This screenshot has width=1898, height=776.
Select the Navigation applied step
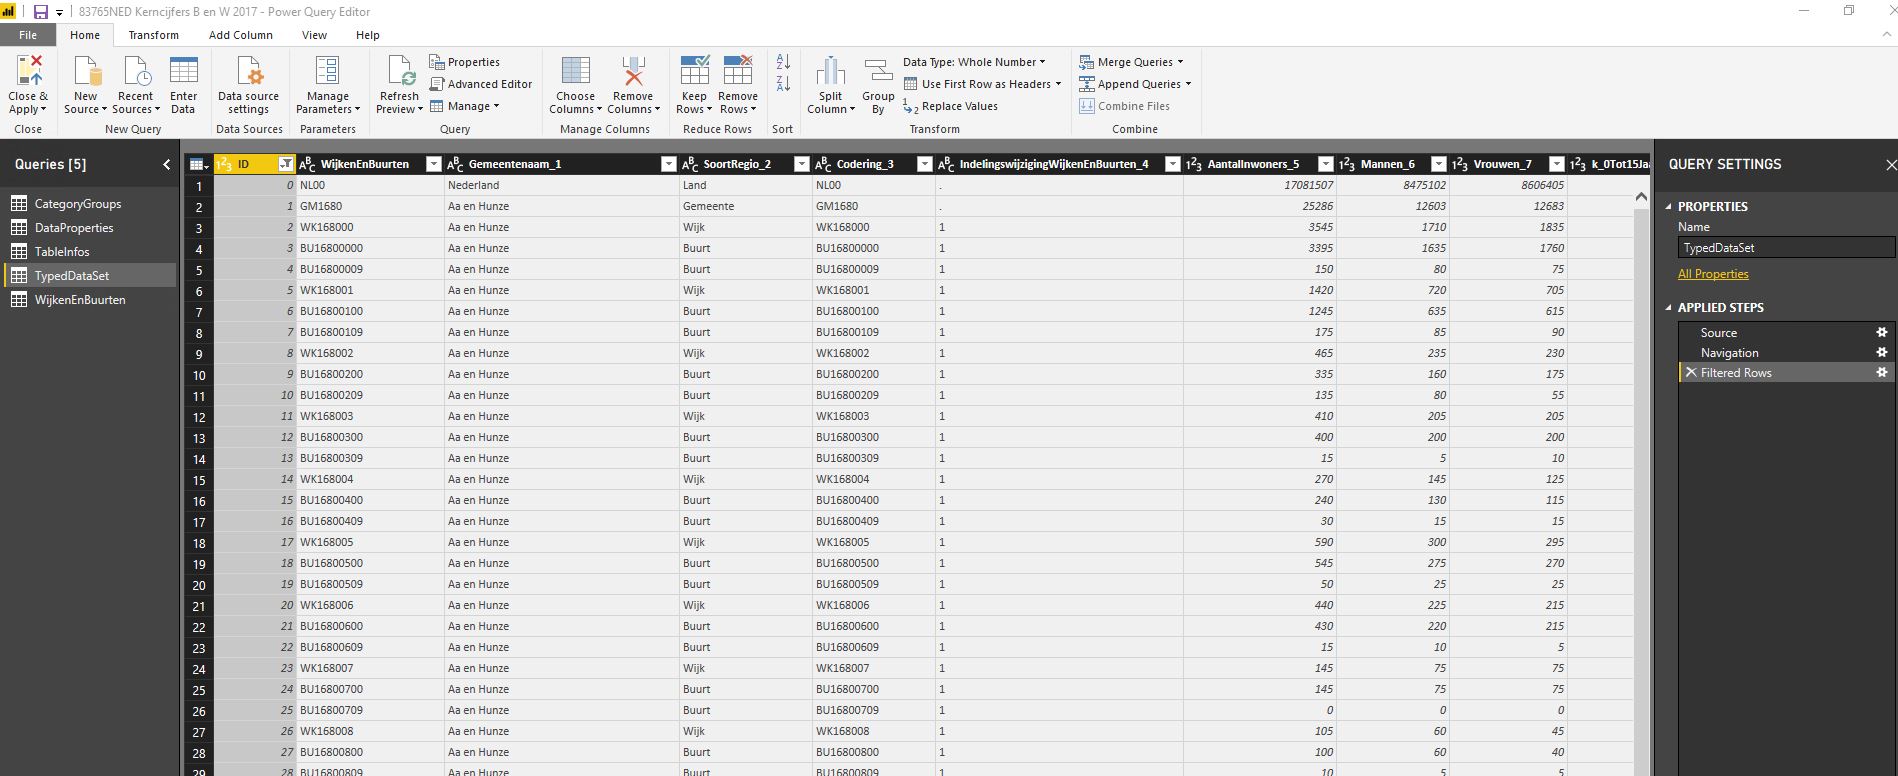coord(1729,352)
